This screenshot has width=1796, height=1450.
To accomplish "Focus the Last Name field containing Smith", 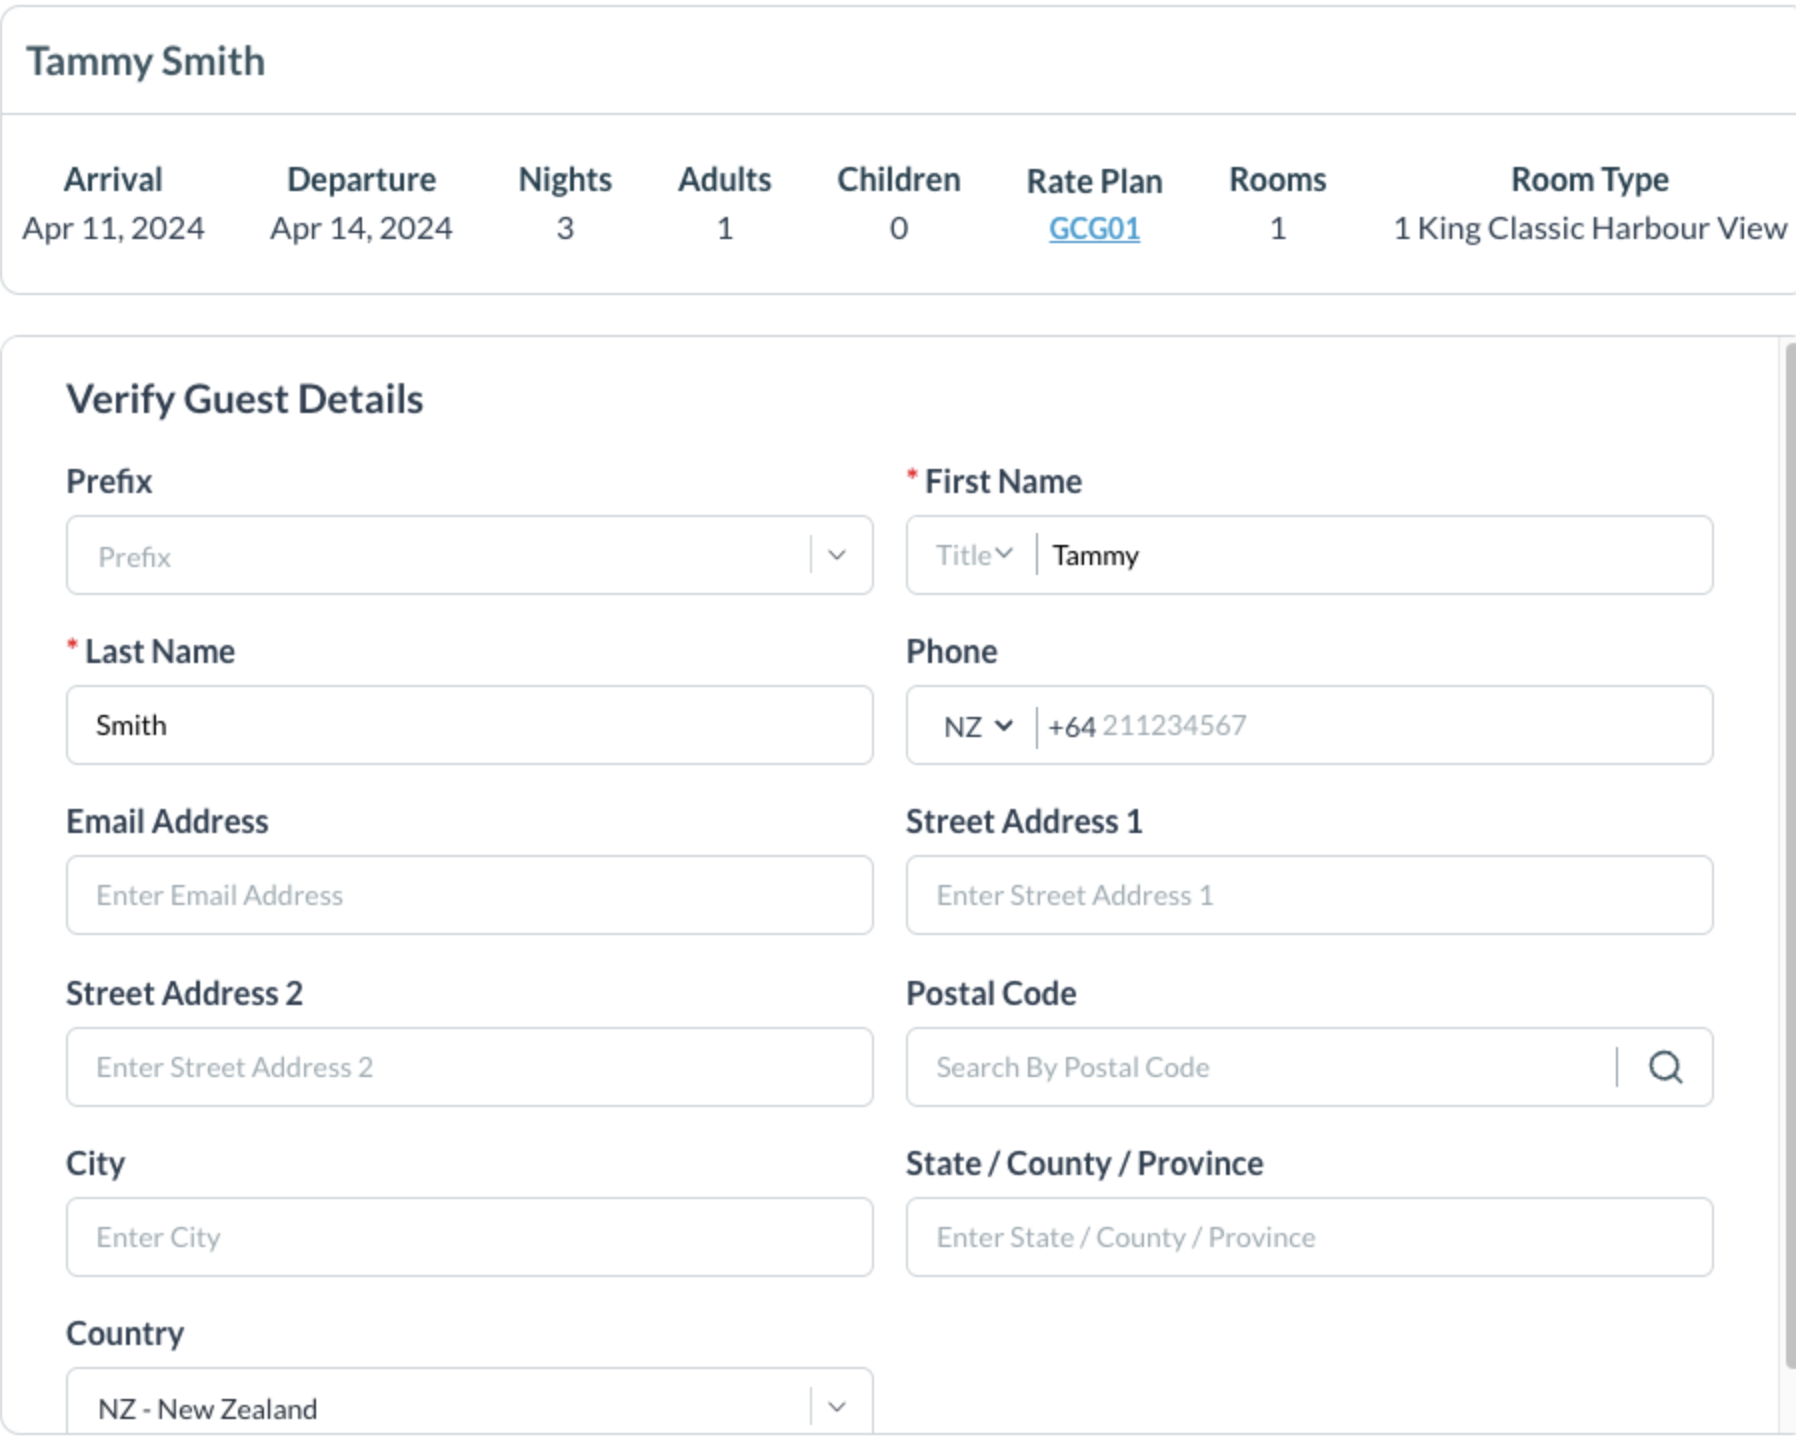I will click(x=470, y=725).
